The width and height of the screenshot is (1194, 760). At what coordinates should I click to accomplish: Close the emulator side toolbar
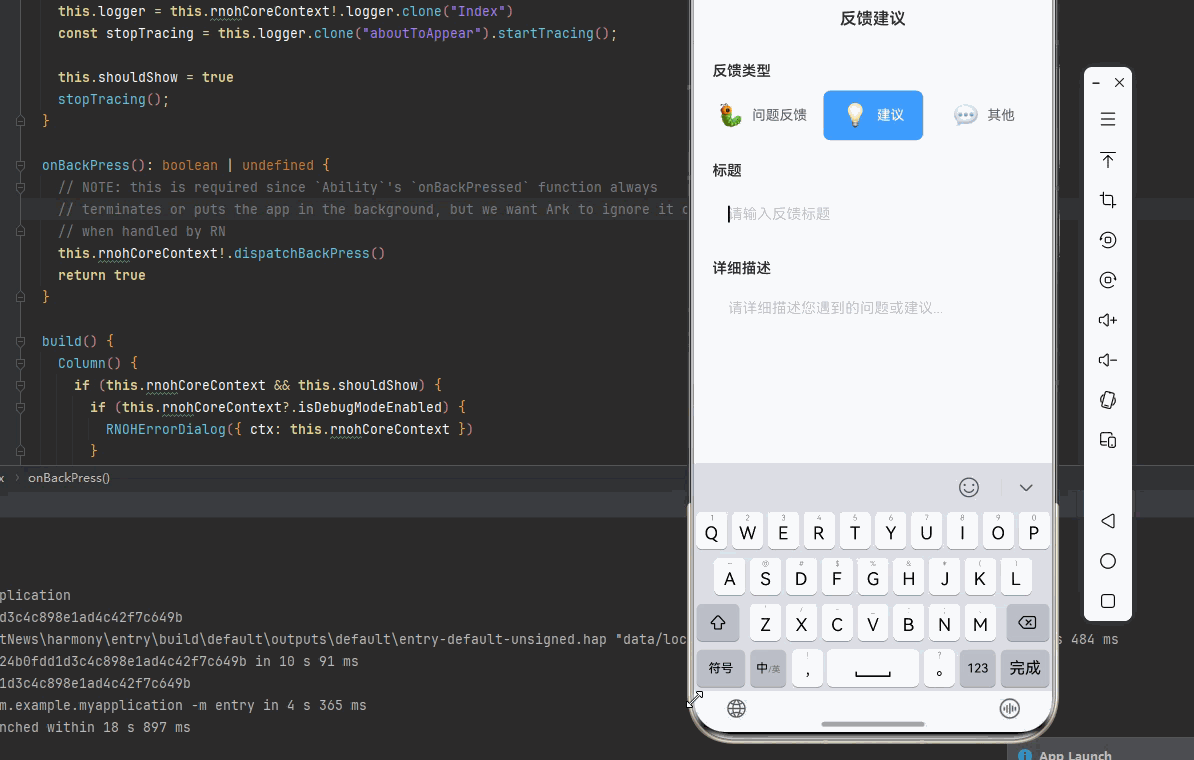pyautogui.click(x=1119, y=82)
